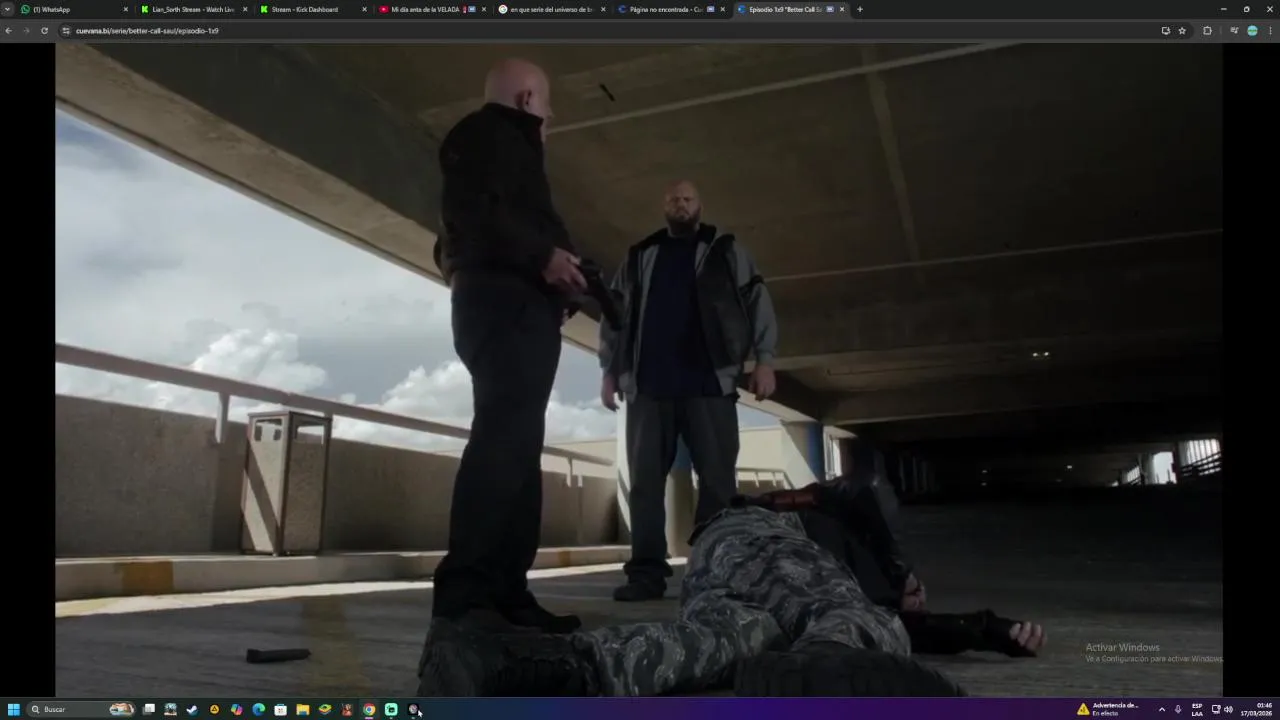
Task: Click the cuevana.bi address bar URL
Action: [x=147, y=31]
